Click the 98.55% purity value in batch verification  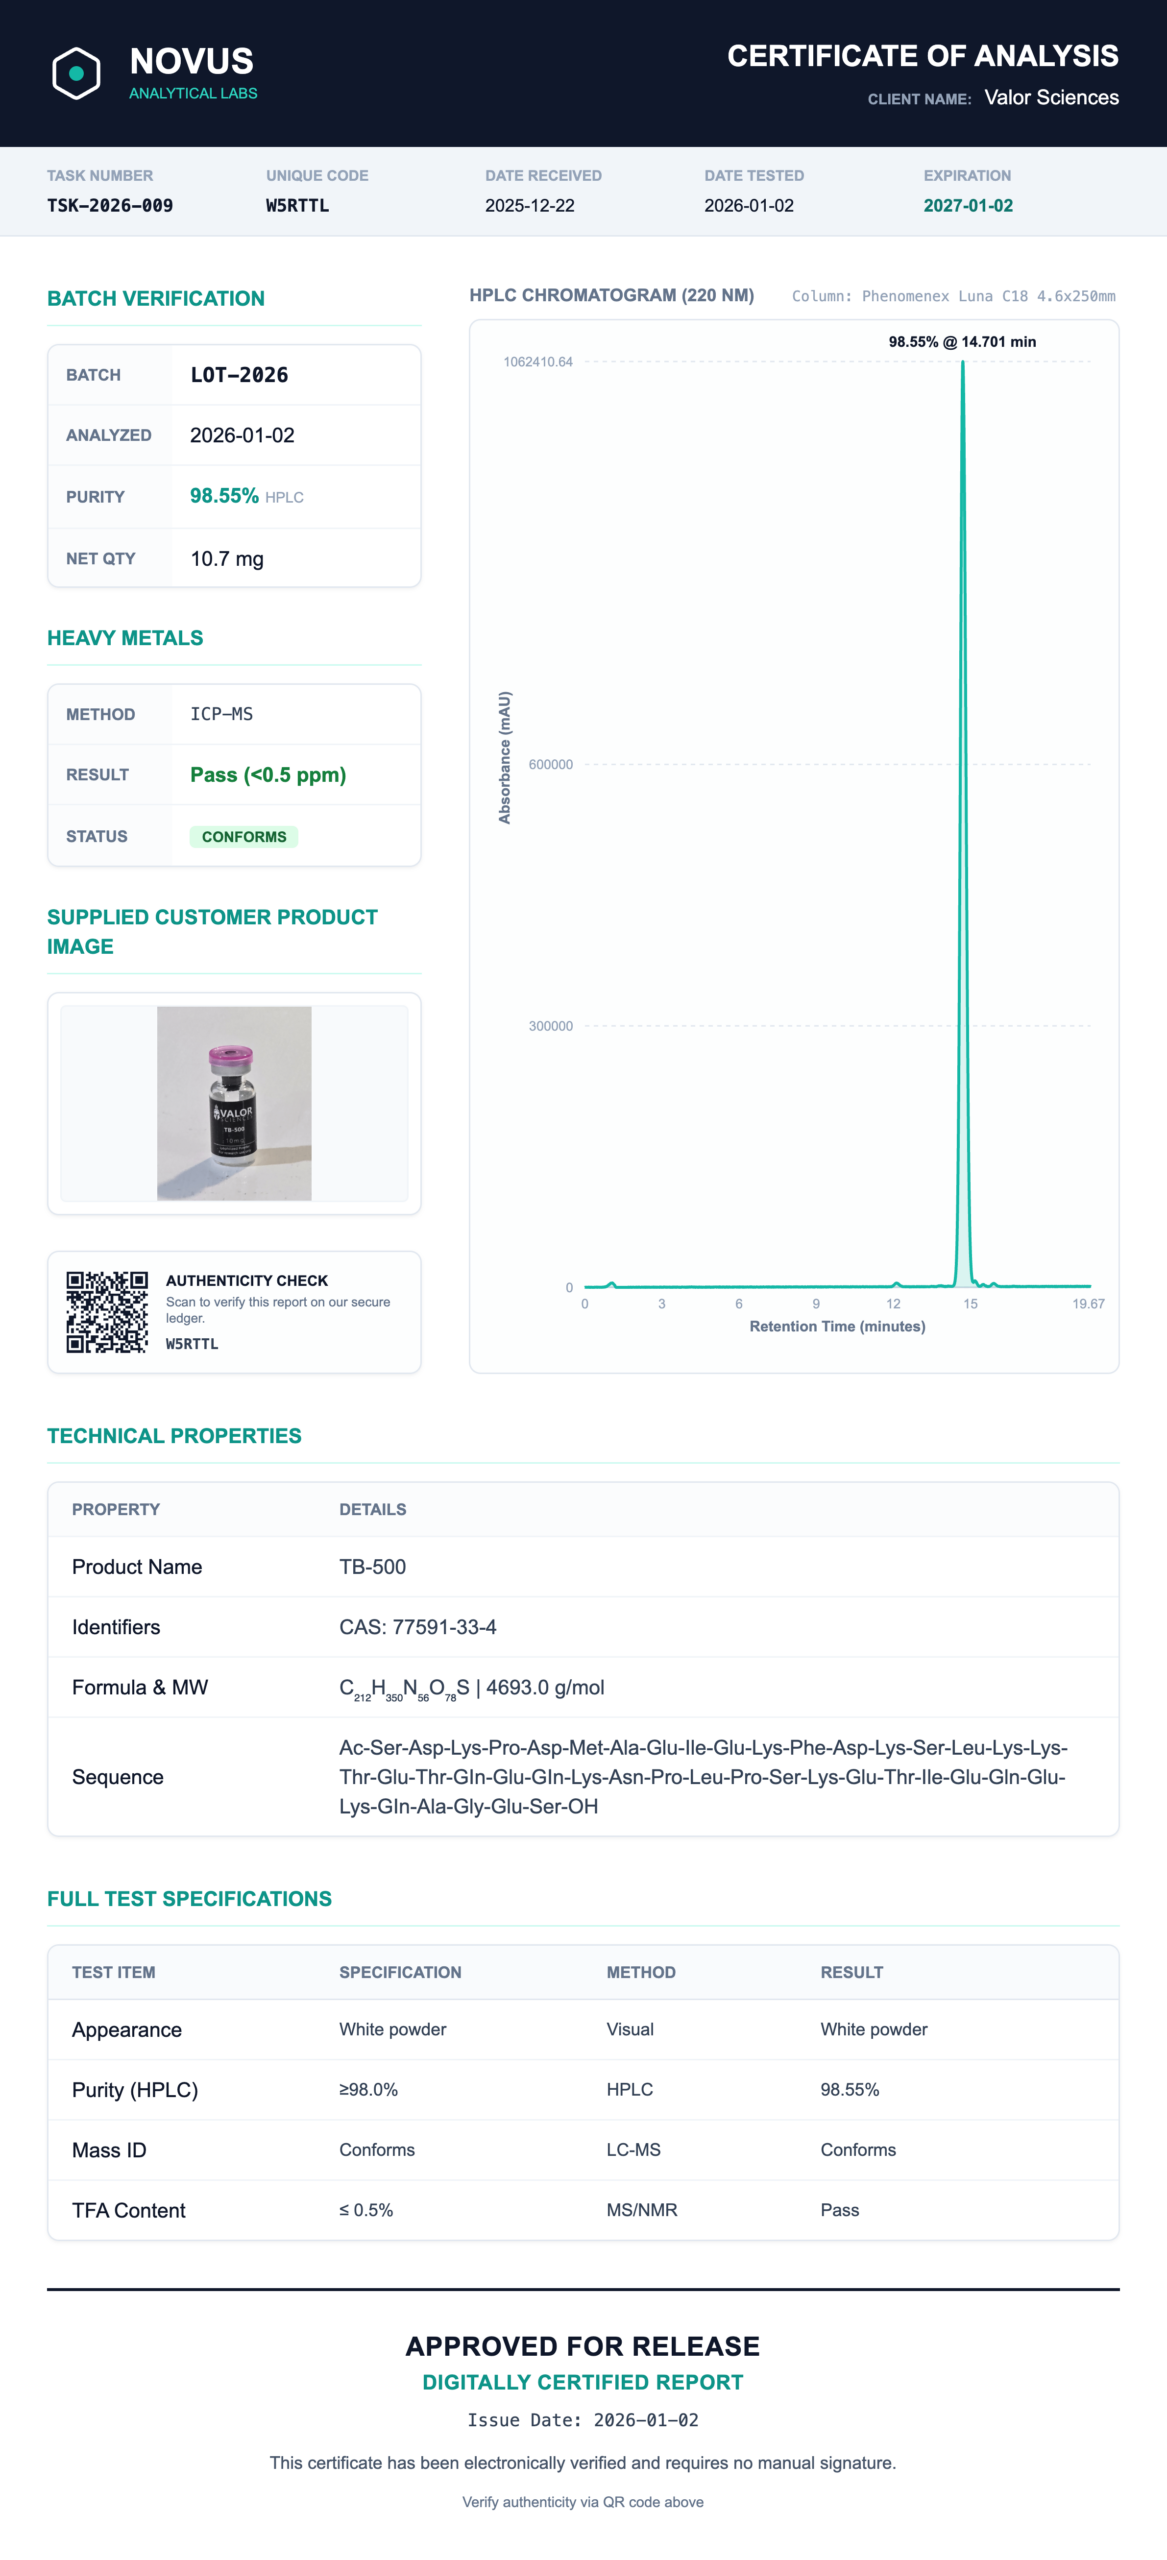coord(224,496)
